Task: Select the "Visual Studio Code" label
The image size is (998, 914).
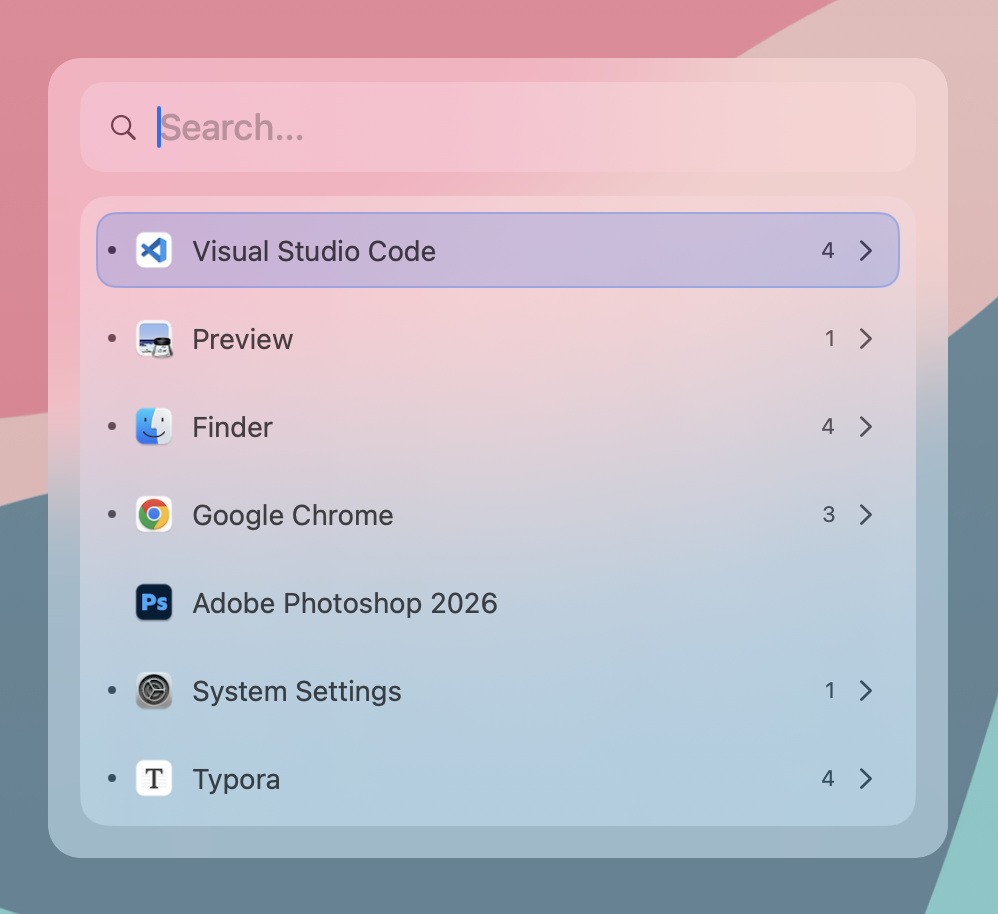Action: tap(314, 251)
